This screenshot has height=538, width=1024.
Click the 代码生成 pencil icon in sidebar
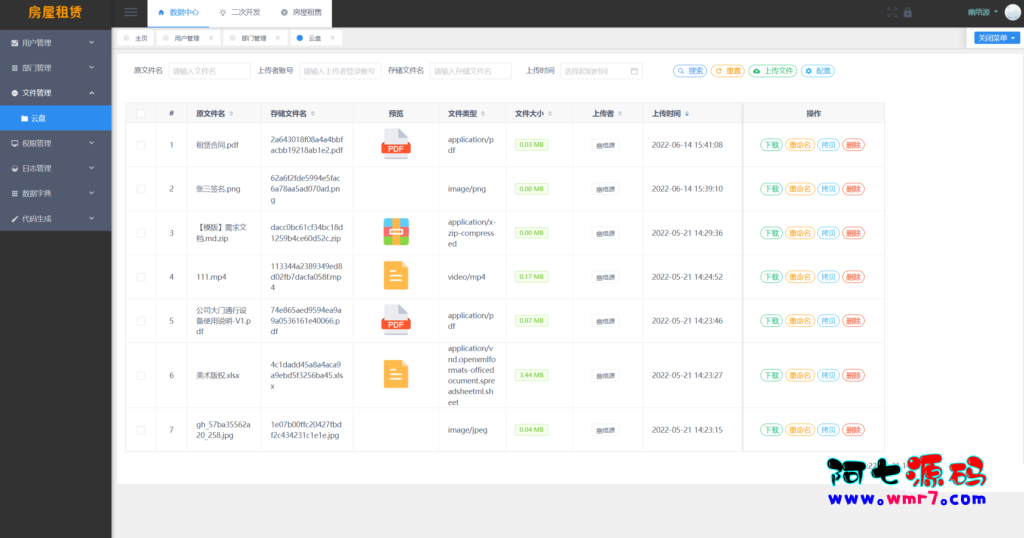14,219
